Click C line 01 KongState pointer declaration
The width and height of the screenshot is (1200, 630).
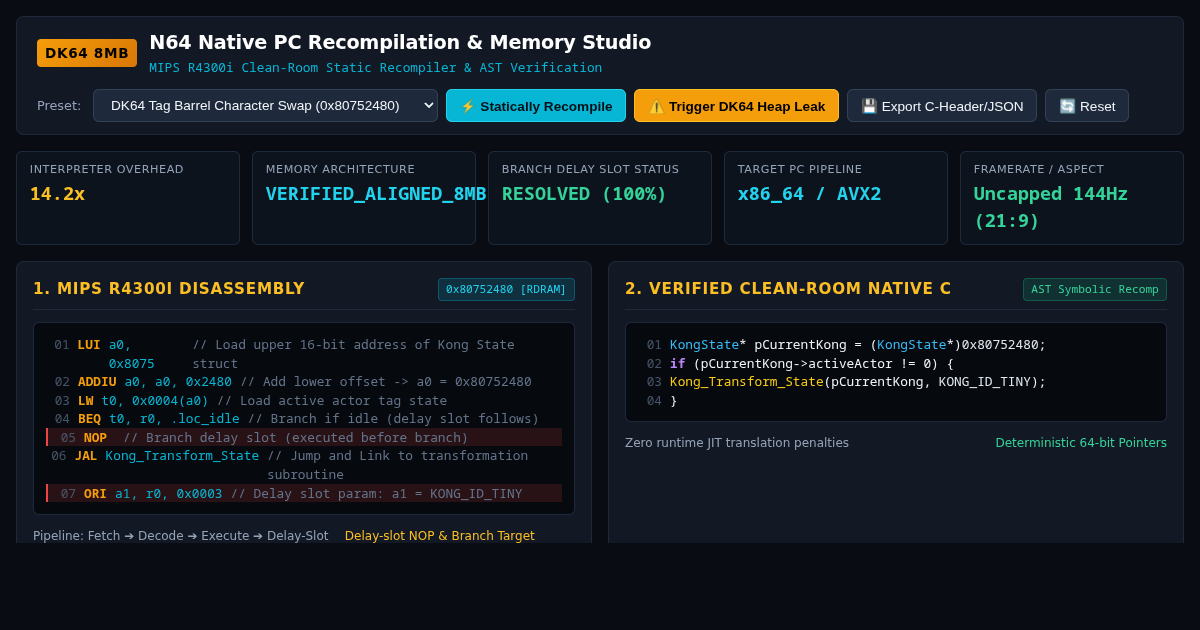coord(896,345)
